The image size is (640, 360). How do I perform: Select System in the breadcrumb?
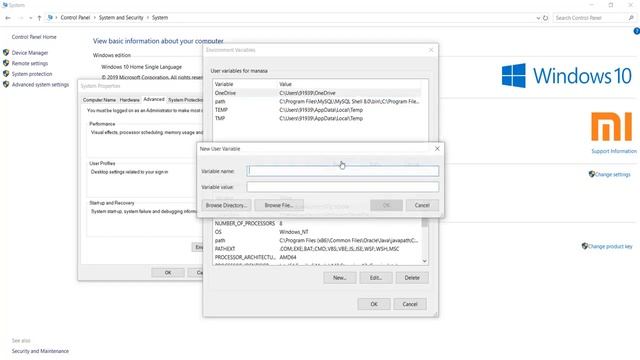[160, 18]
